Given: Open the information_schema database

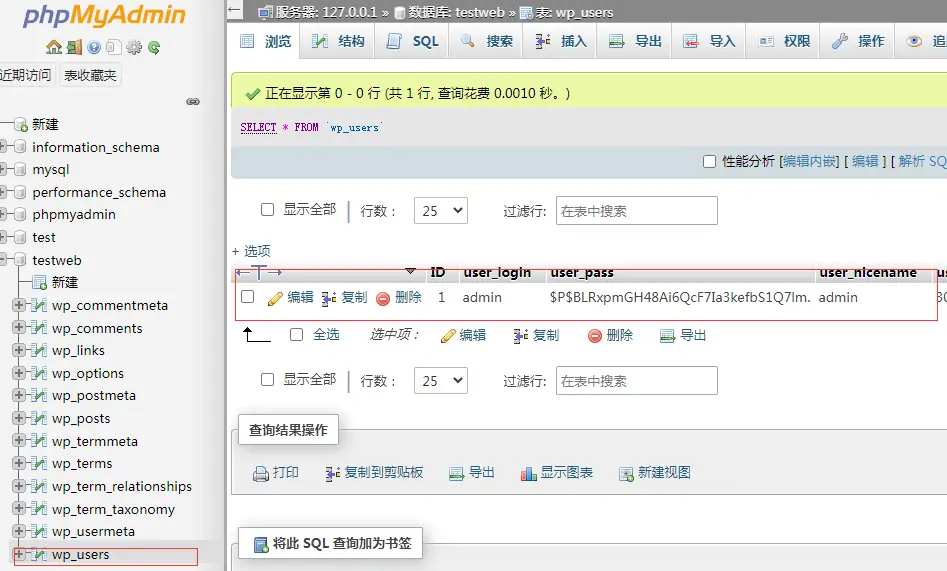Looking at the screenshot, I should click(95, 147).
